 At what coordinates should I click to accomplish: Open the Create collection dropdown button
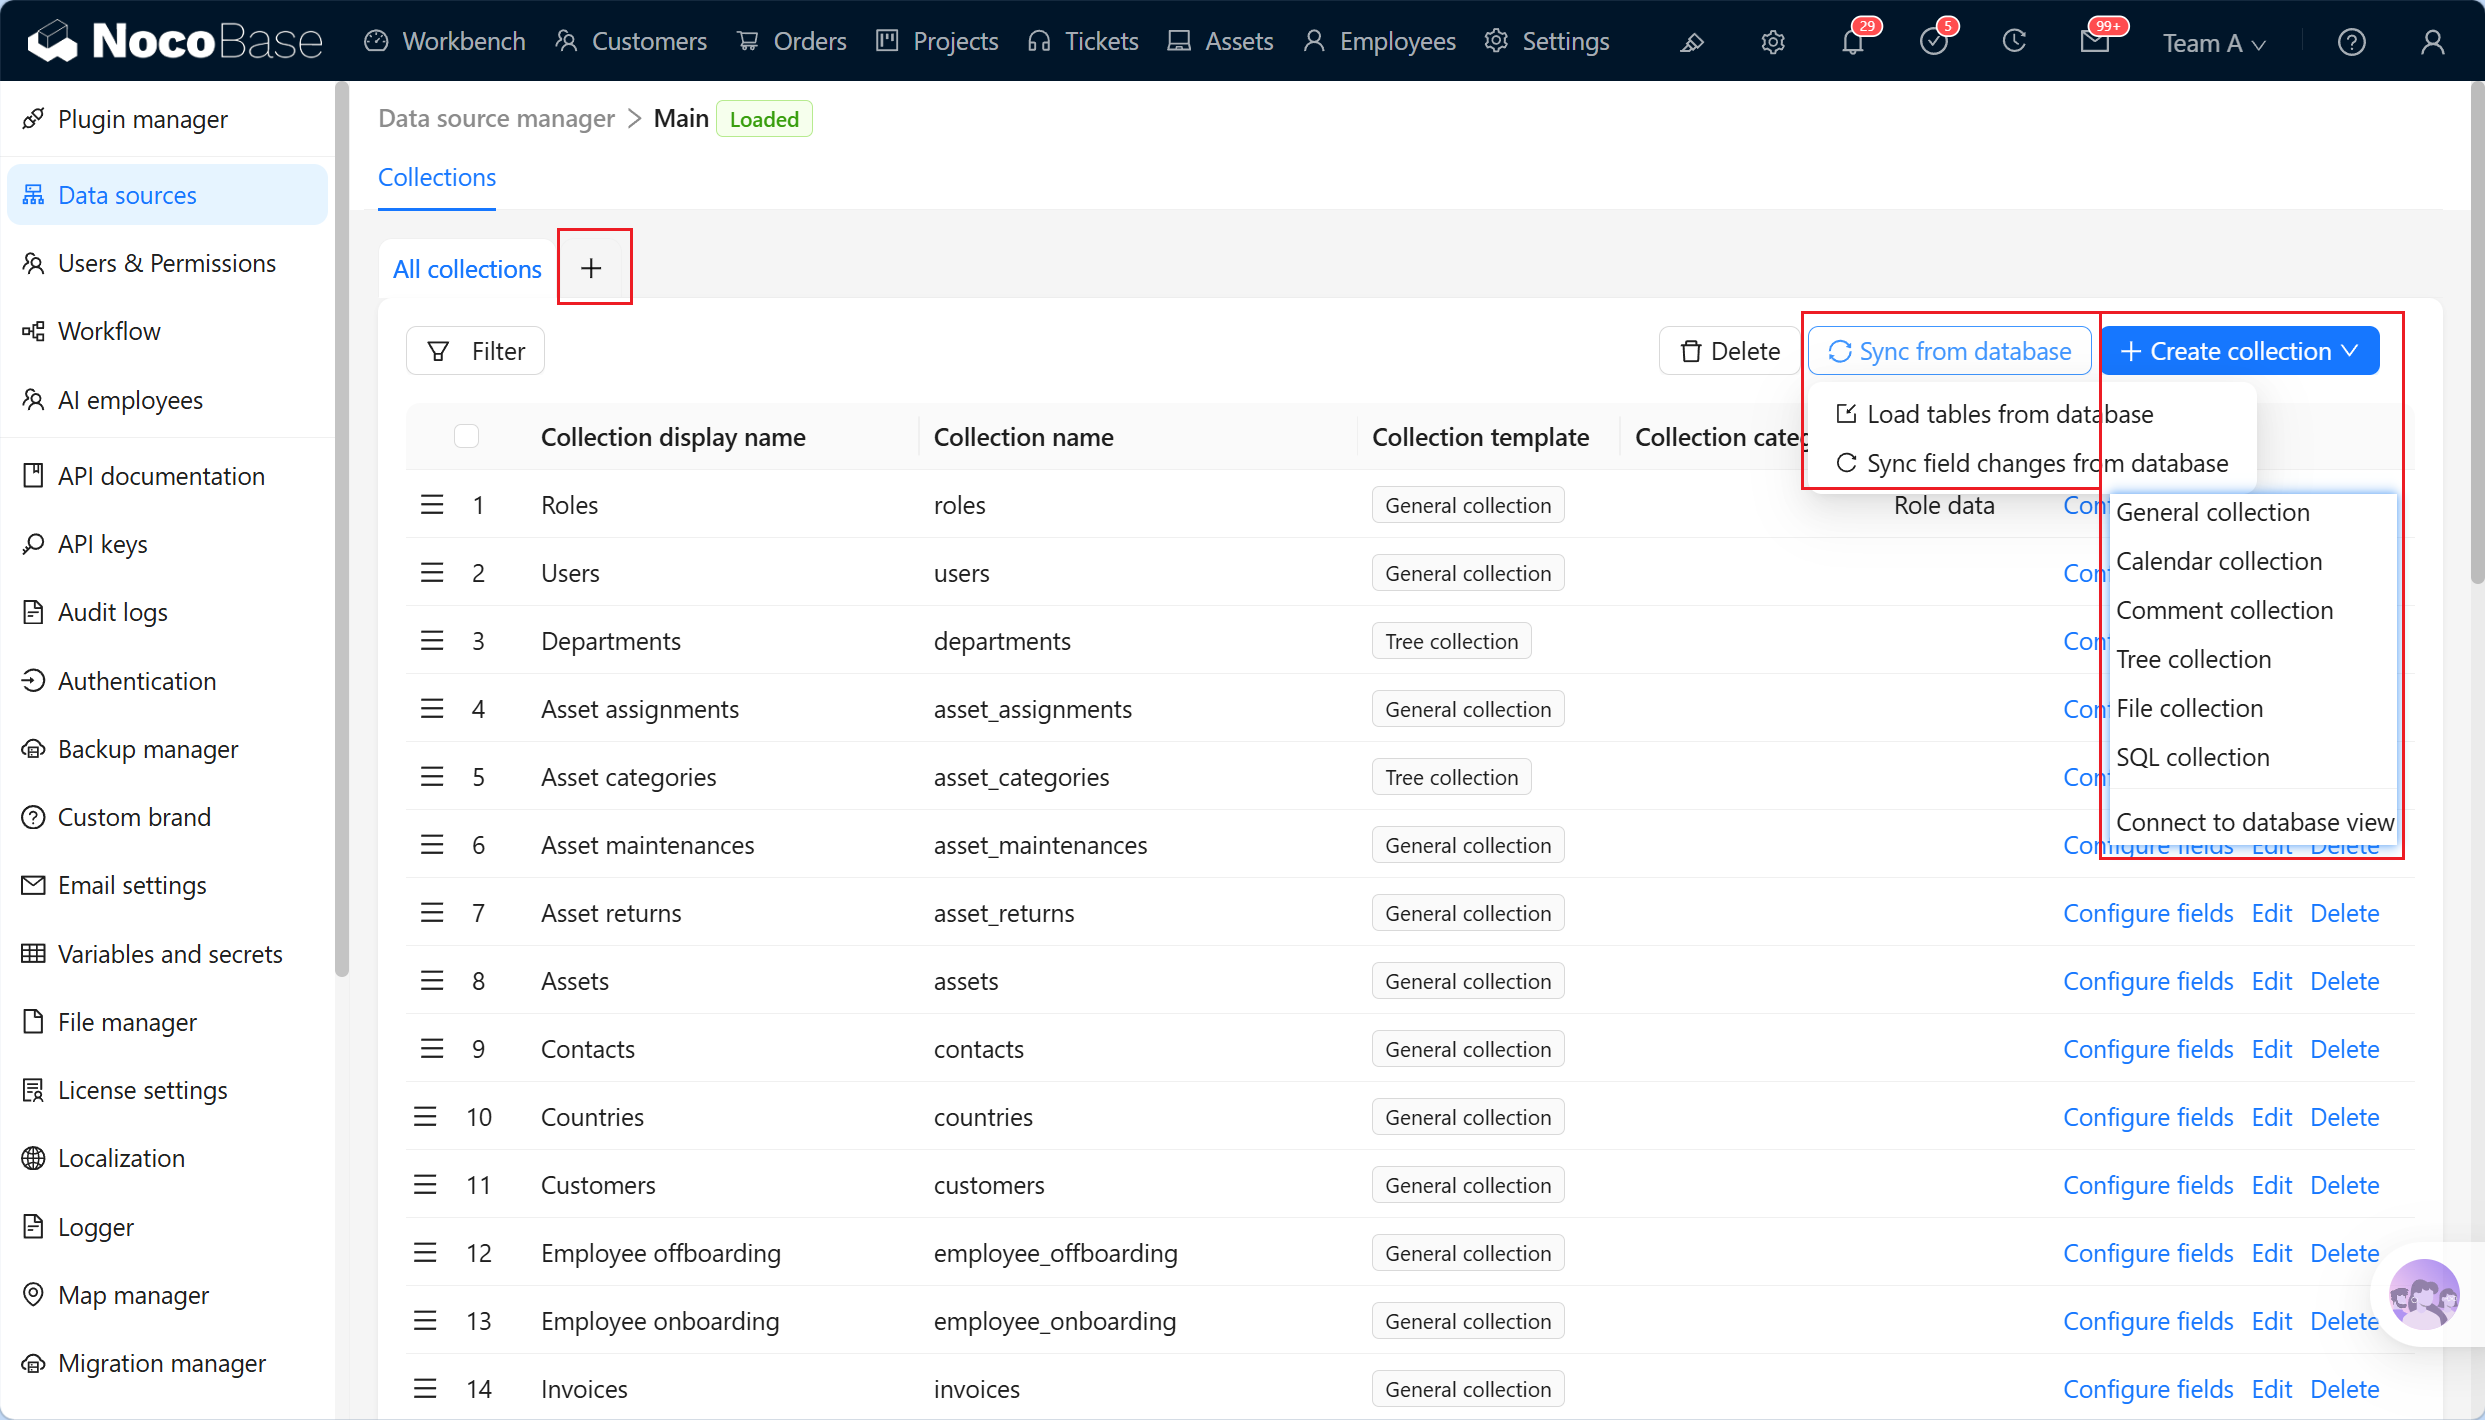tap(2240, 351)
